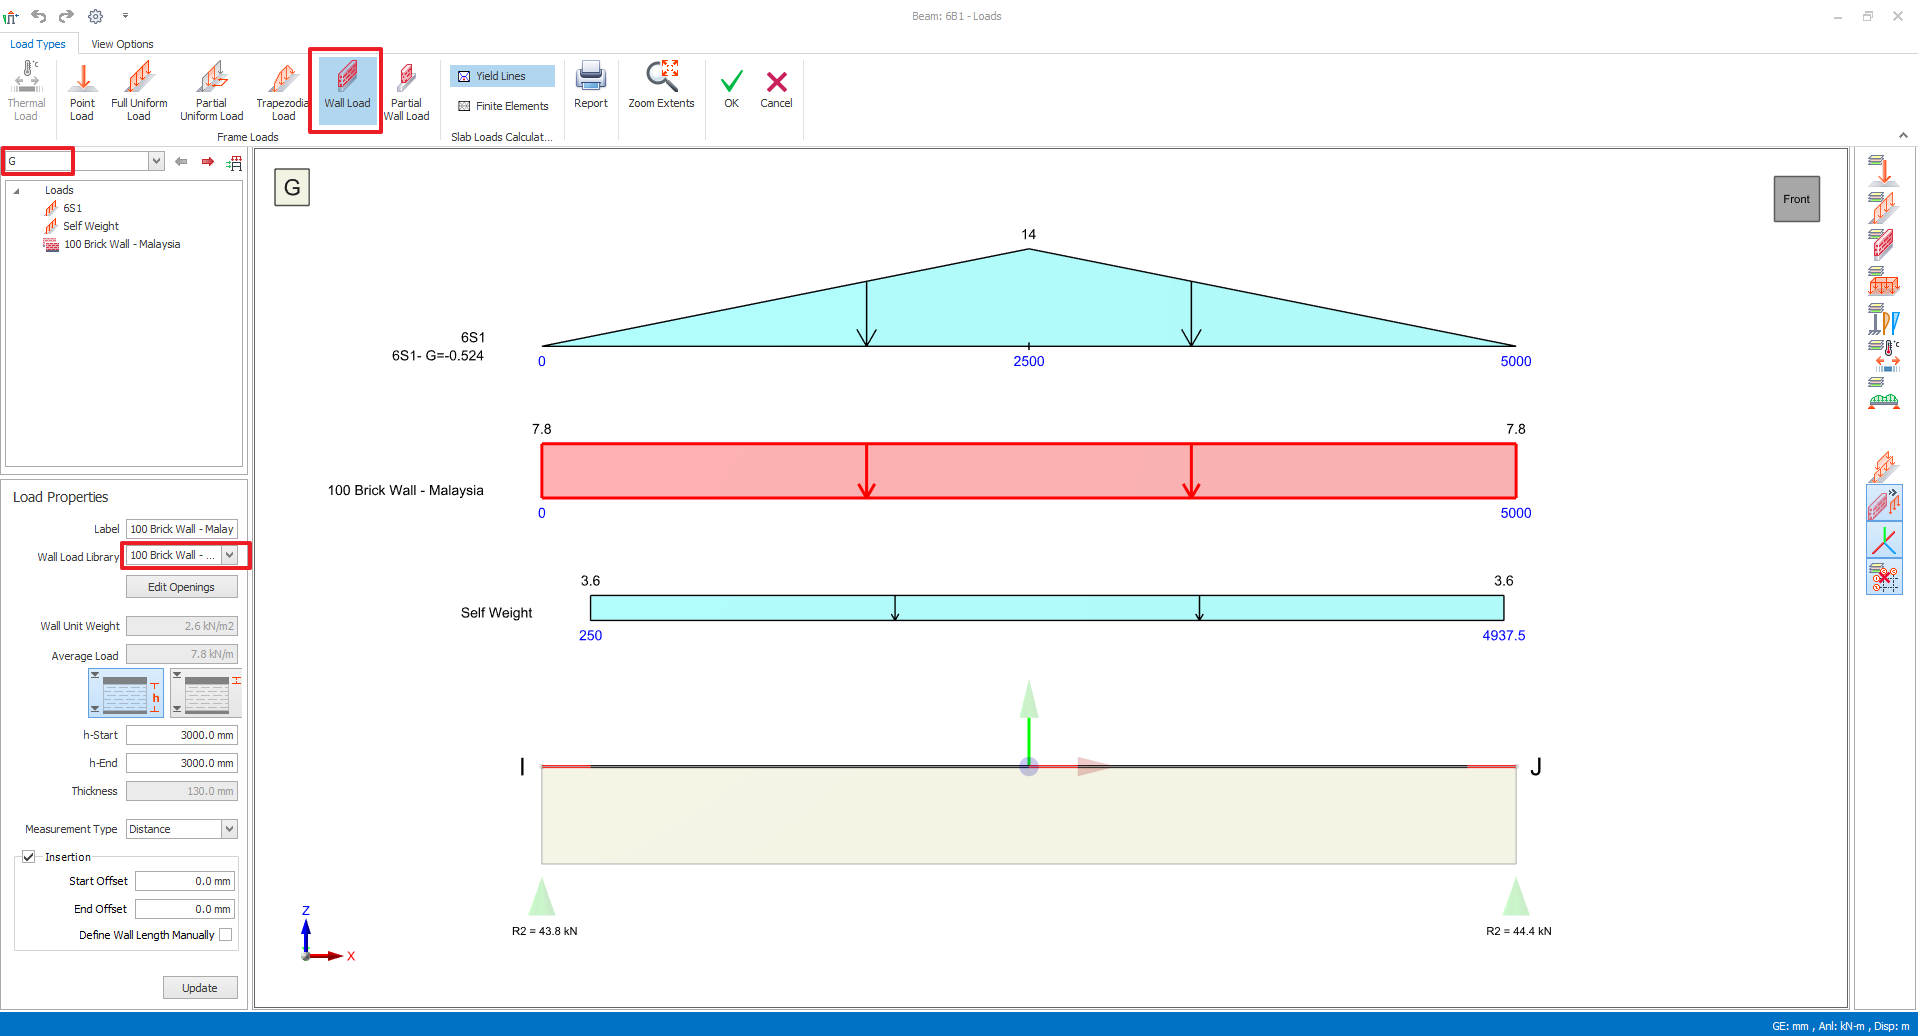1918x1036 pixels.
Task: Open the Measurement Type dropdown
Action: click(229, 829)
